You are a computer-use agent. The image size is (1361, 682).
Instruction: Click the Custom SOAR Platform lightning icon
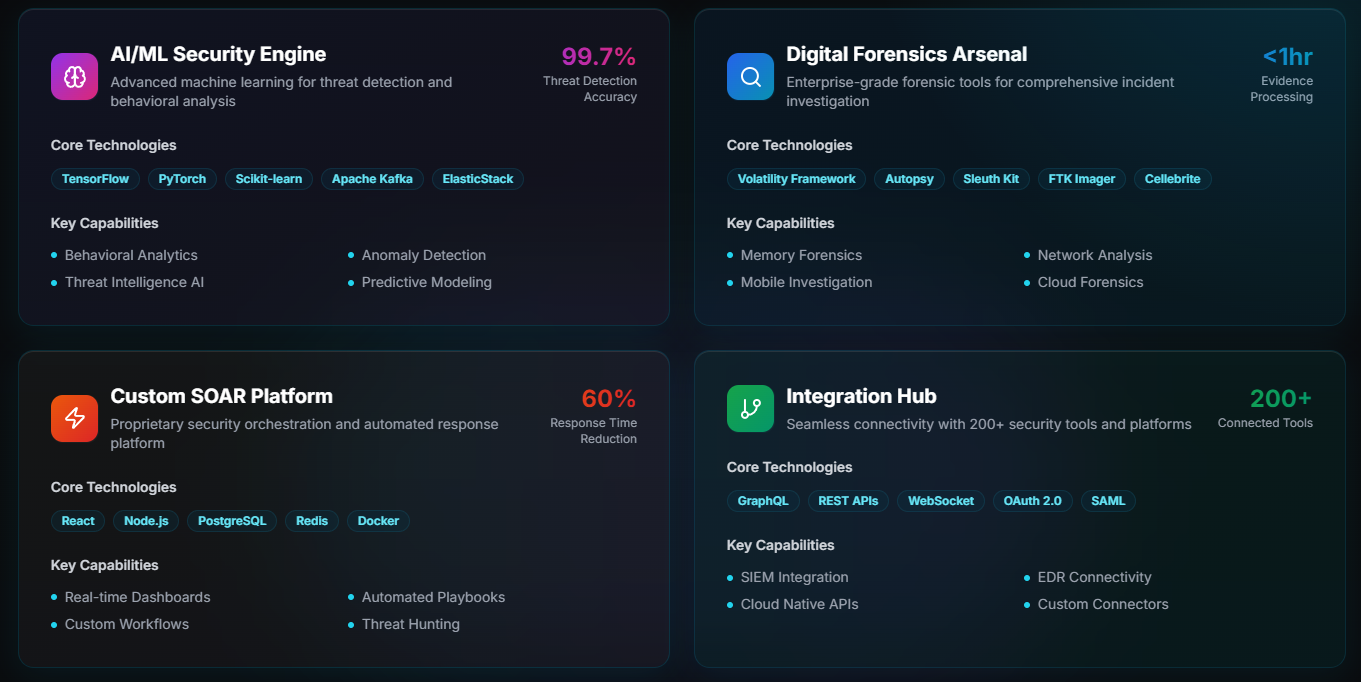[x=74, y=418]
